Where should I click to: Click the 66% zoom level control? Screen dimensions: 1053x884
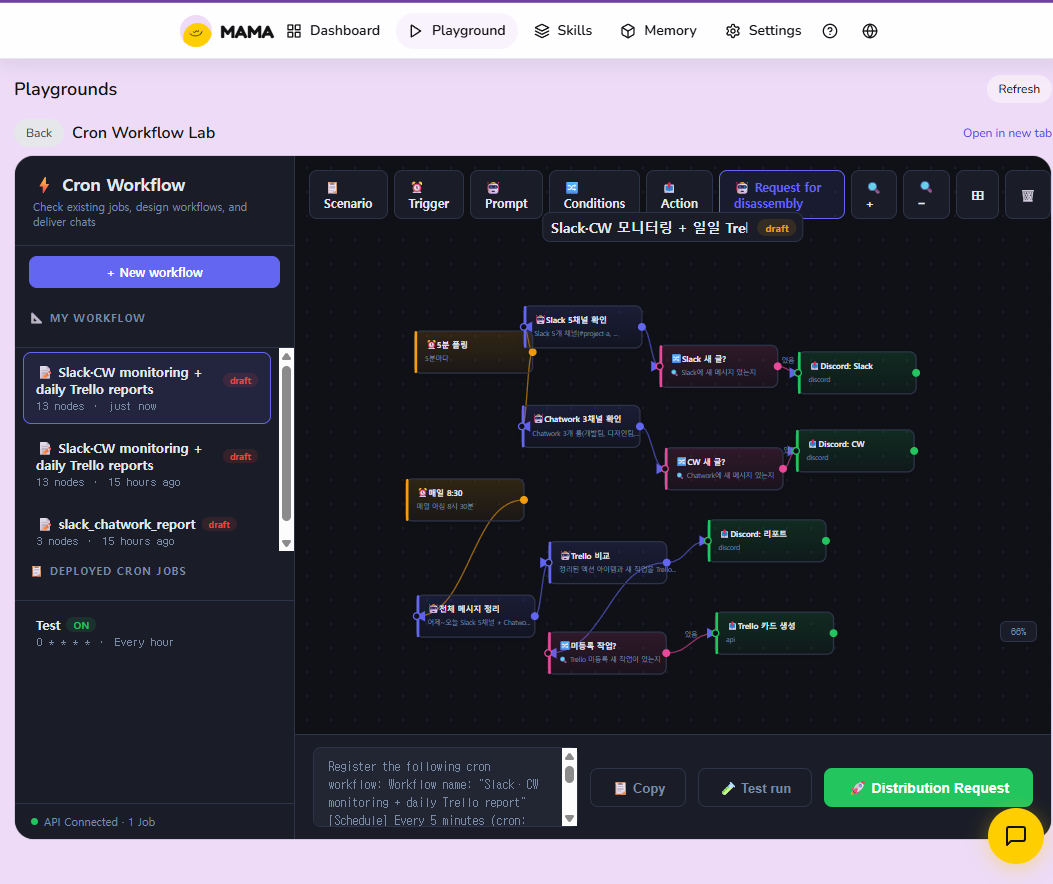[1018, 631]
